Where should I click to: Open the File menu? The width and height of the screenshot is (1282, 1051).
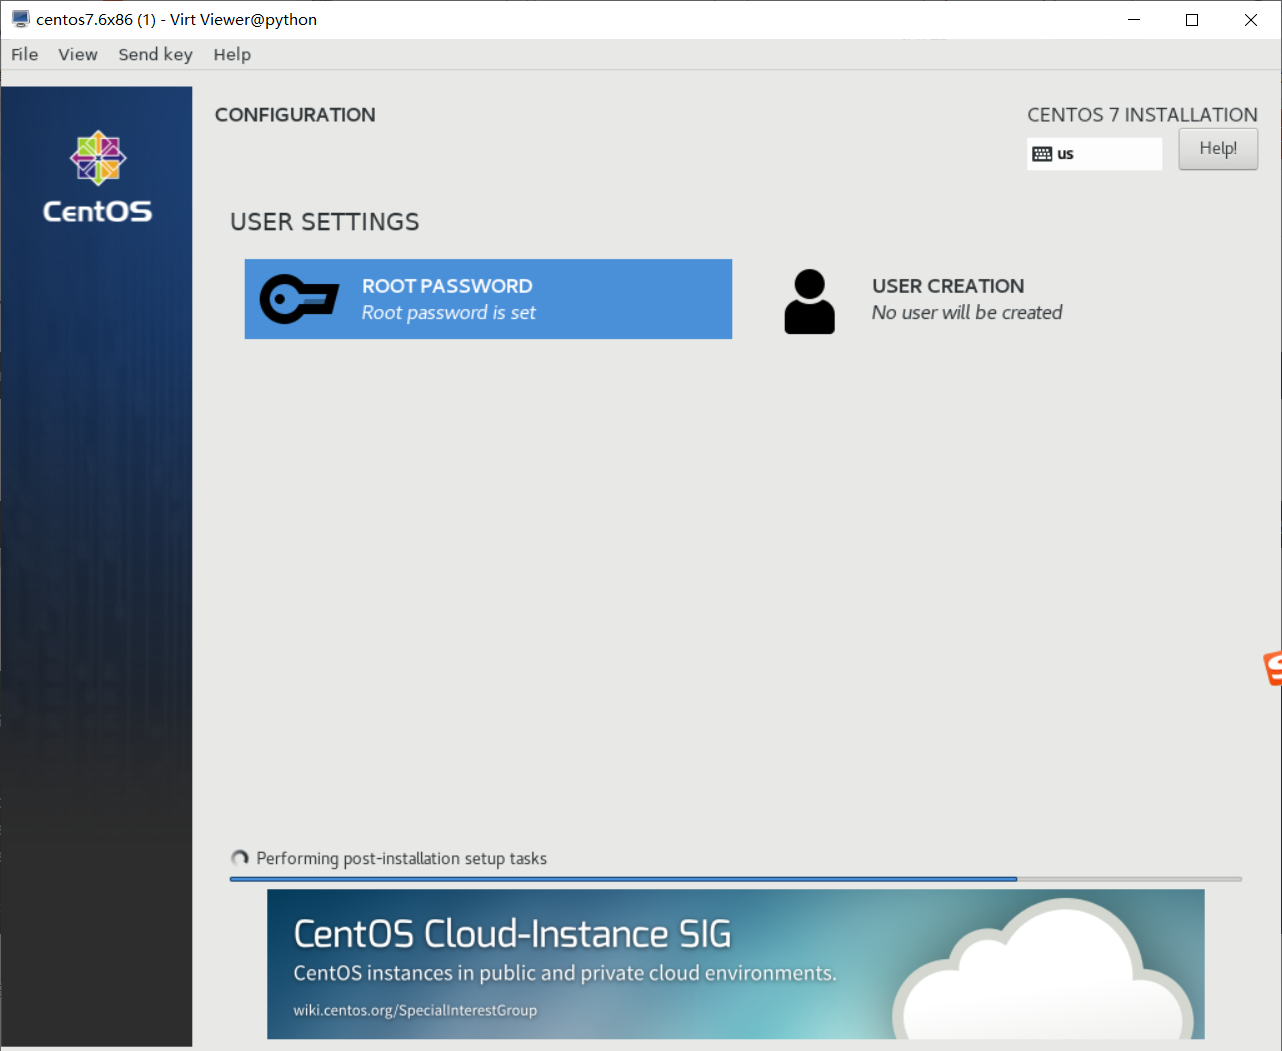(25, 54)
